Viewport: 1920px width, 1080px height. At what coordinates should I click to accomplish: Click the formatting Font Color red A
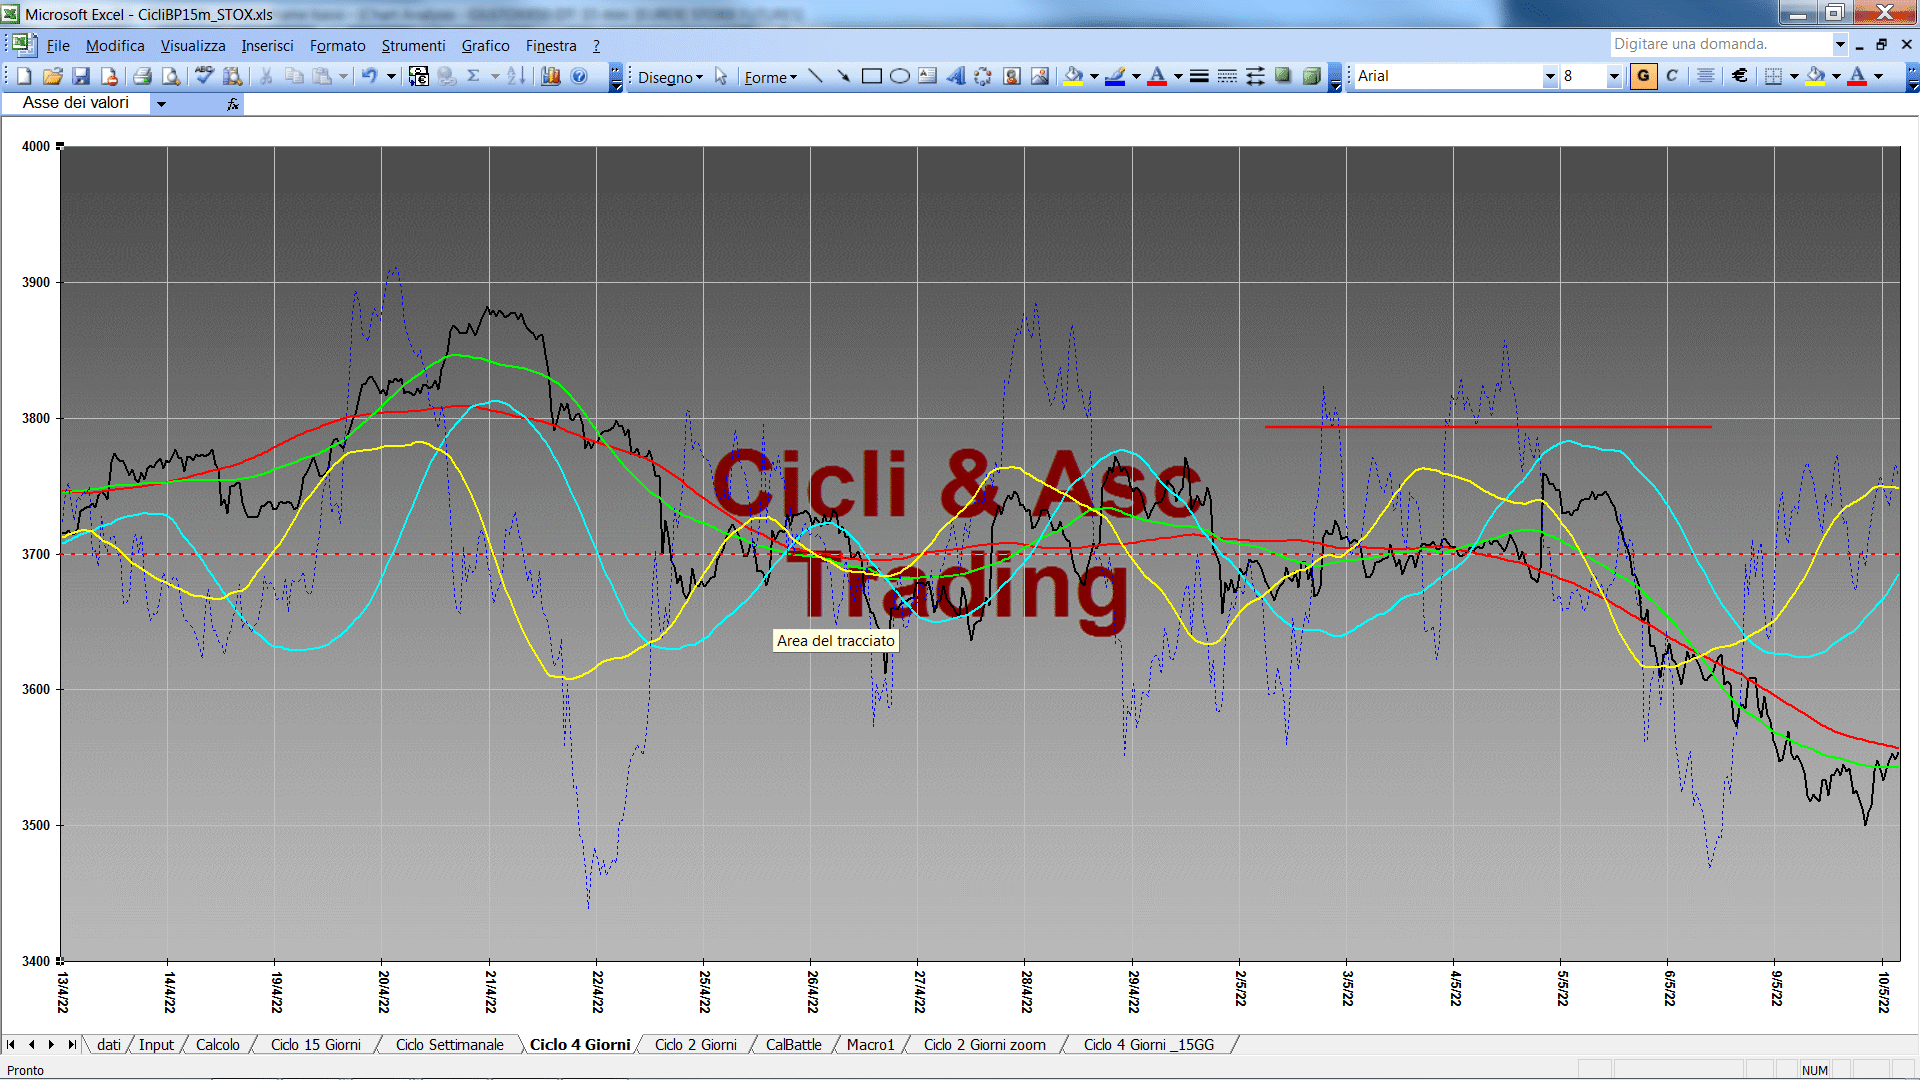click(x=1857, y=76)
